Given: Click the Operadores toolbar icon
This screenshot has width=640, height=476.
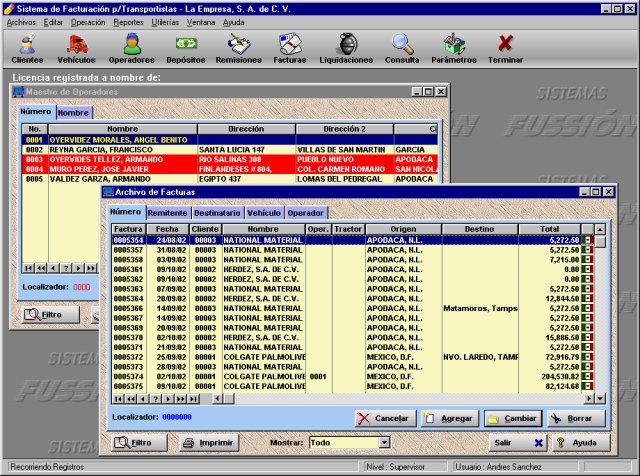Looking at the screenshot, I should (131, 48).
